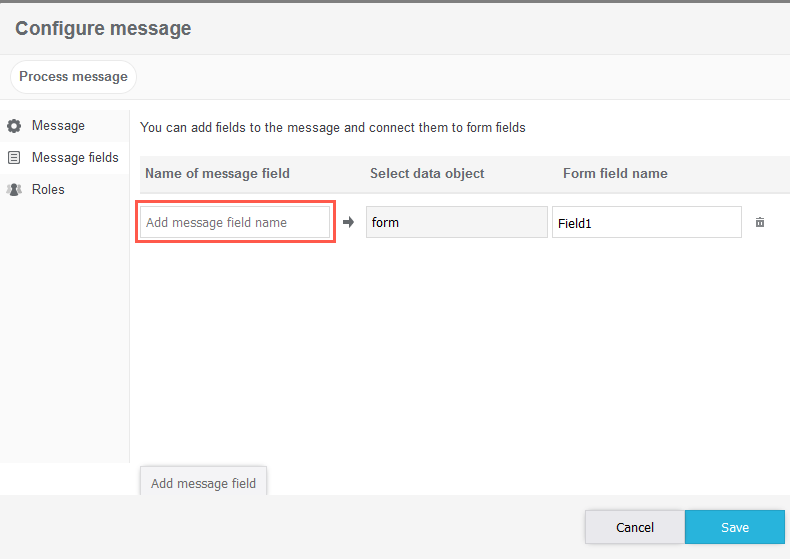Click the Add message field button
The height and width of the screenshot is (559, 790).
tap(203, 483)
